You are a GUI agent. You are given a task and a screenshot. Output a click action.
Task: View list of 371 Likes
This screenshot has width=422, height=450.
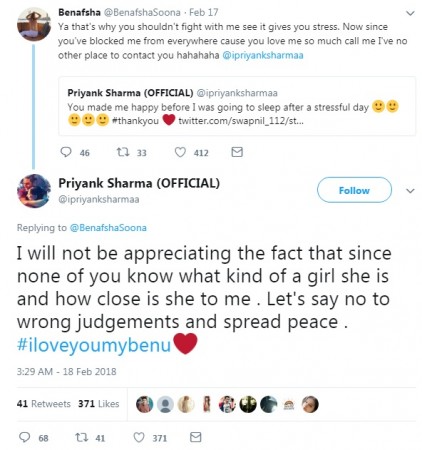(x=99, y=404)
